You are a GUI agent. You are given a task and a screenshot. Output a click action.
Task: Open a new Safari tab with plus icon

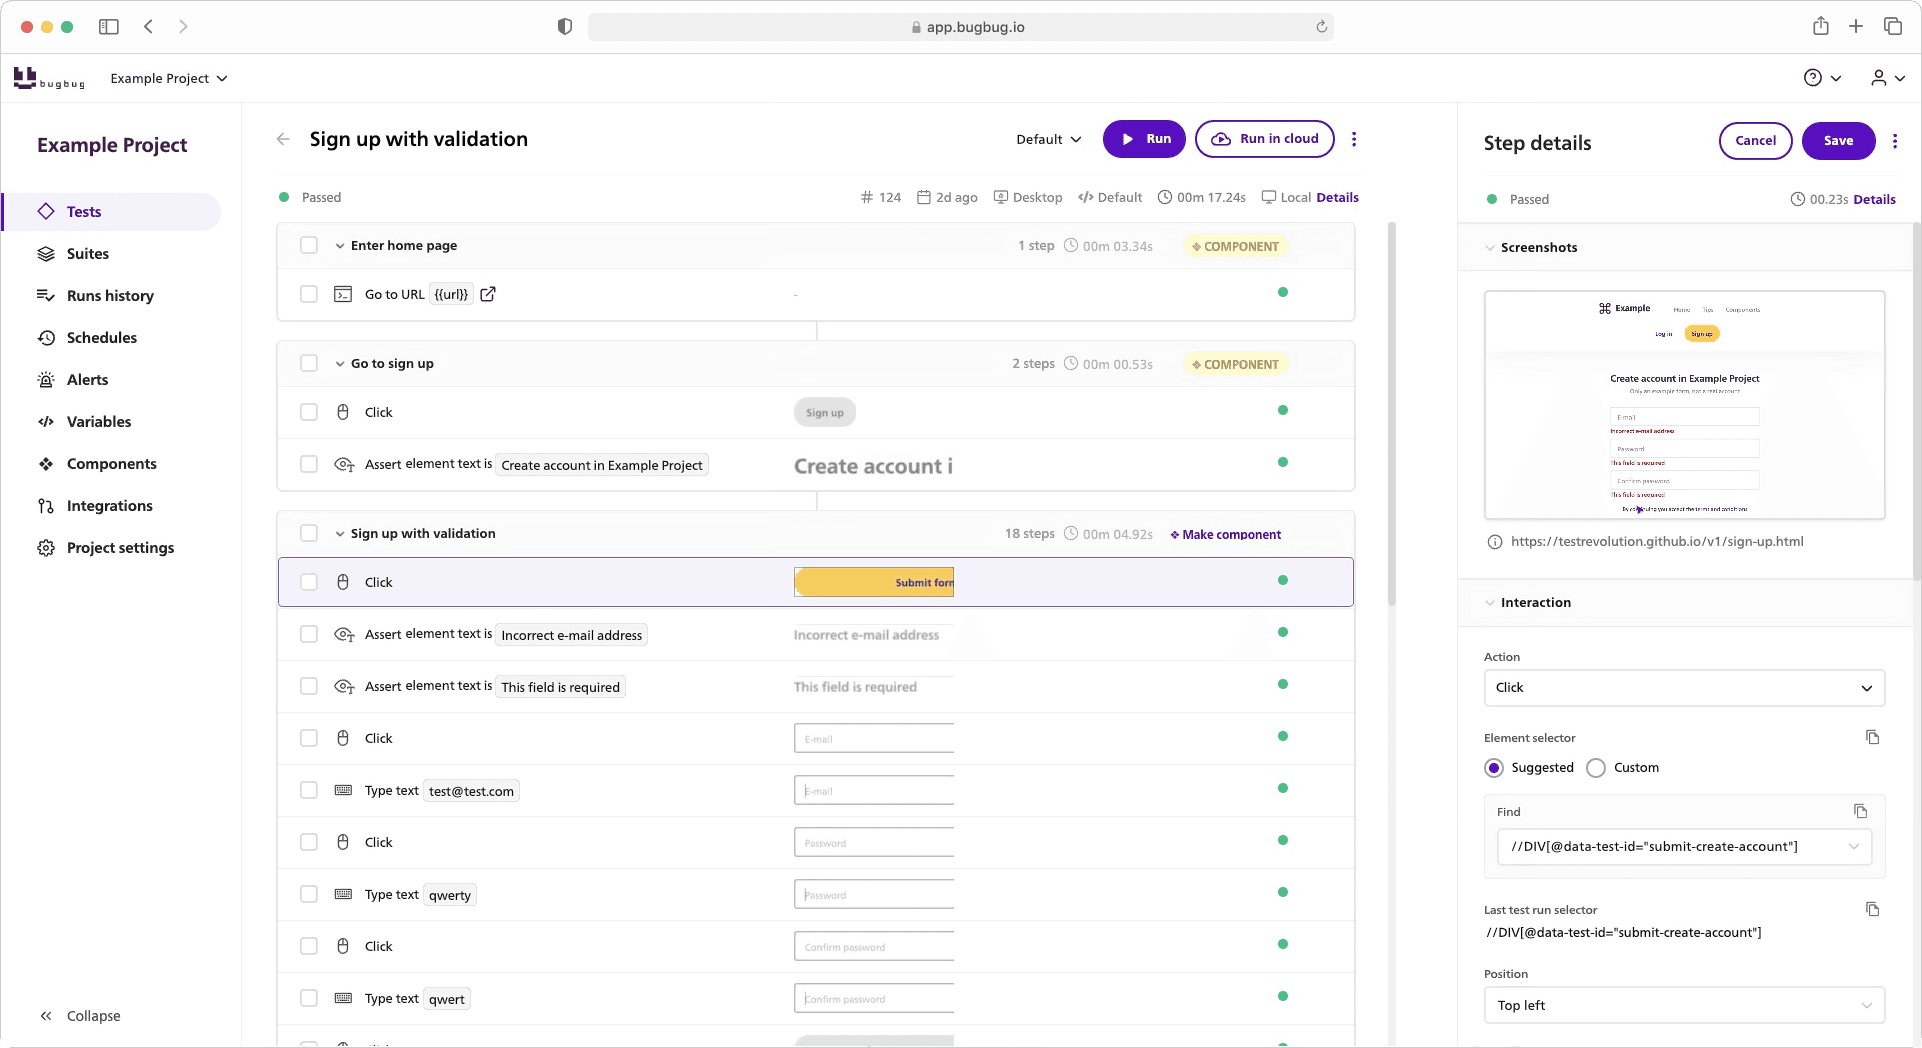[x=1856, y=26]
